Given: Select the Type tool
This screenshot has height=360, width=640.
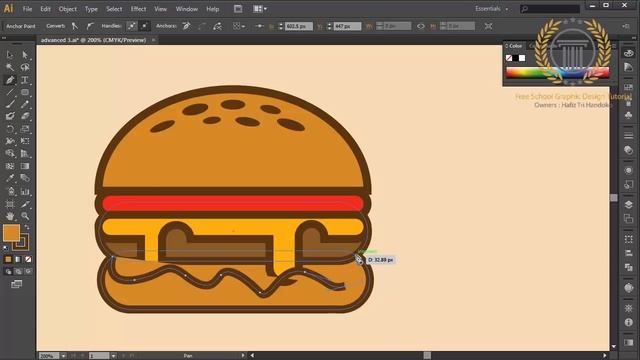Looking at the screenshot, I should click(x=25, y=80).
